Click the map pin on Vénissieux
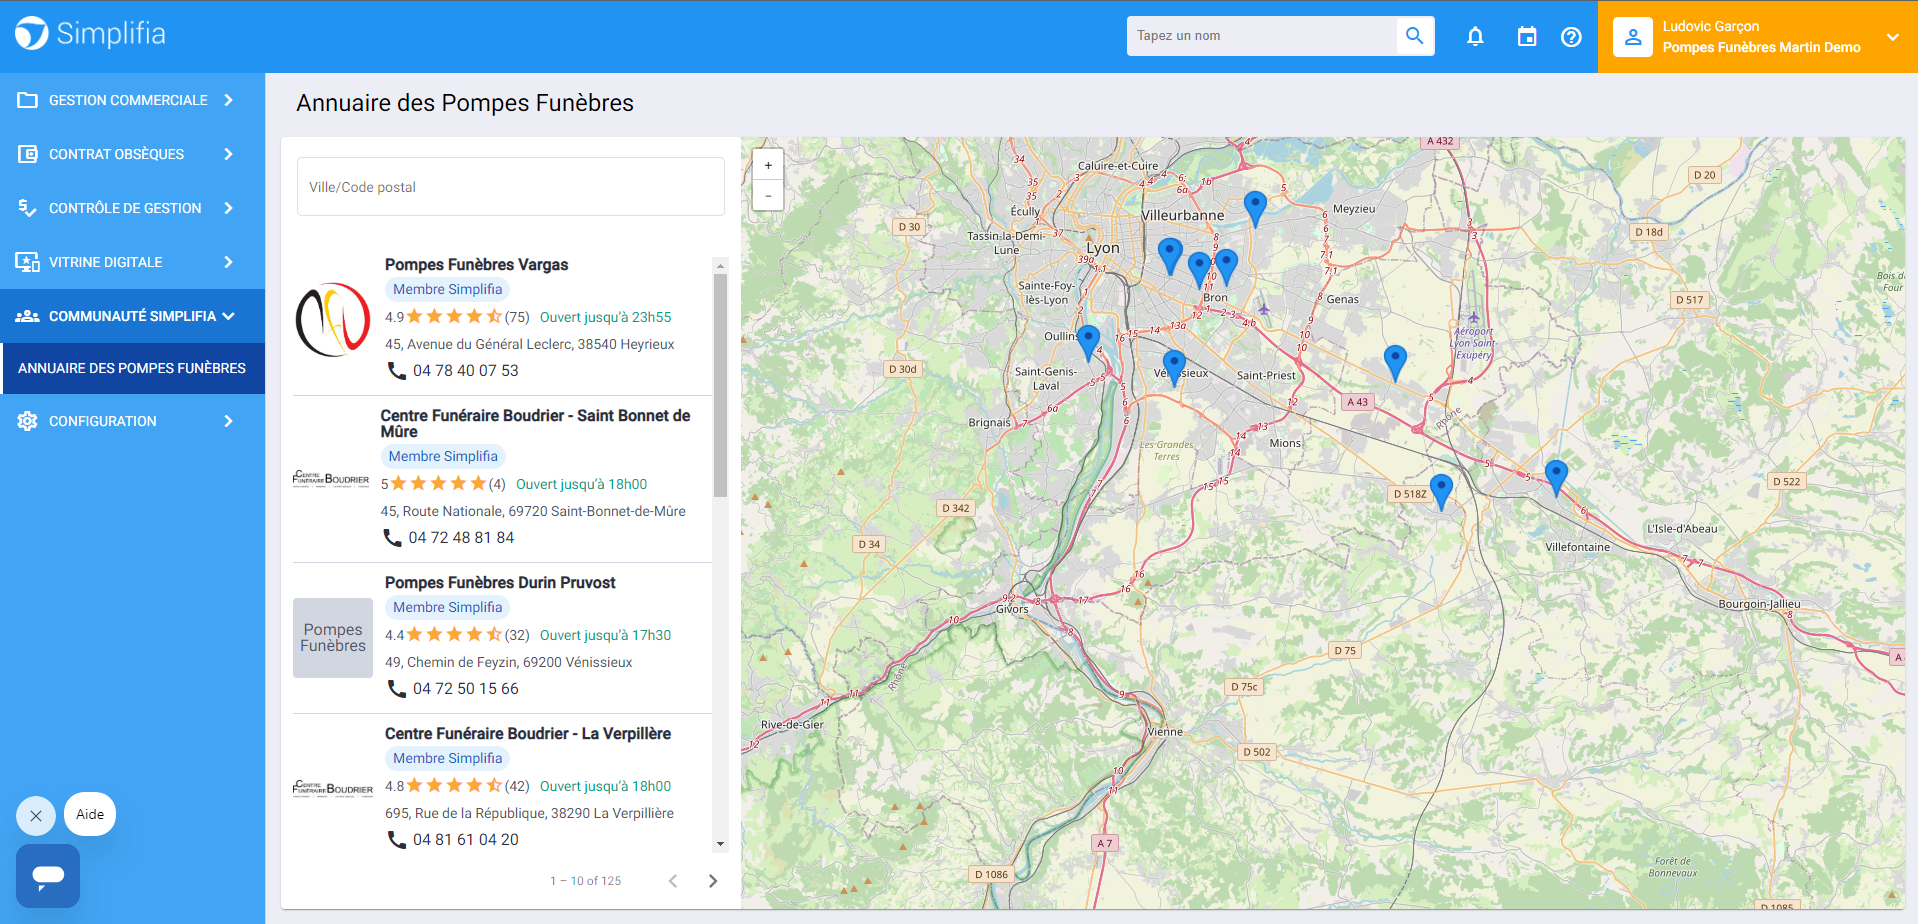Viewport: 1918px width, 924px height. click(1174, 367)
